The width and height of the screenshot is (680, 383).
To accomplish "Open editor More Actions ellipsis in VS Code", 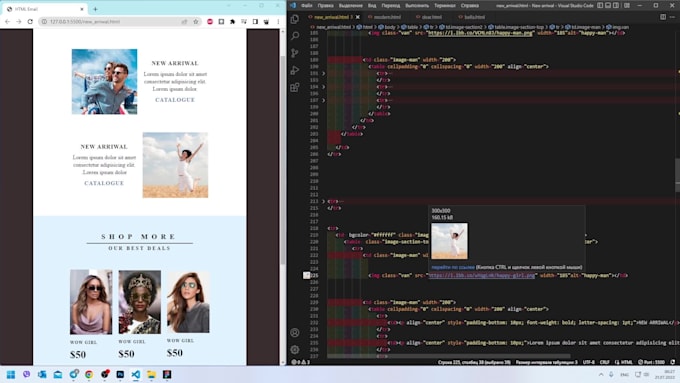I will 672,17.
